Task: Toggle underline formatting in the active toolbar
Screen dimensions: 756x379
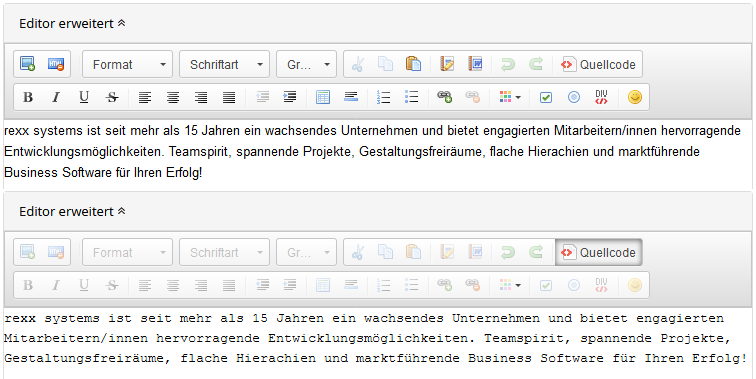Action: click(x=84, y=97)
